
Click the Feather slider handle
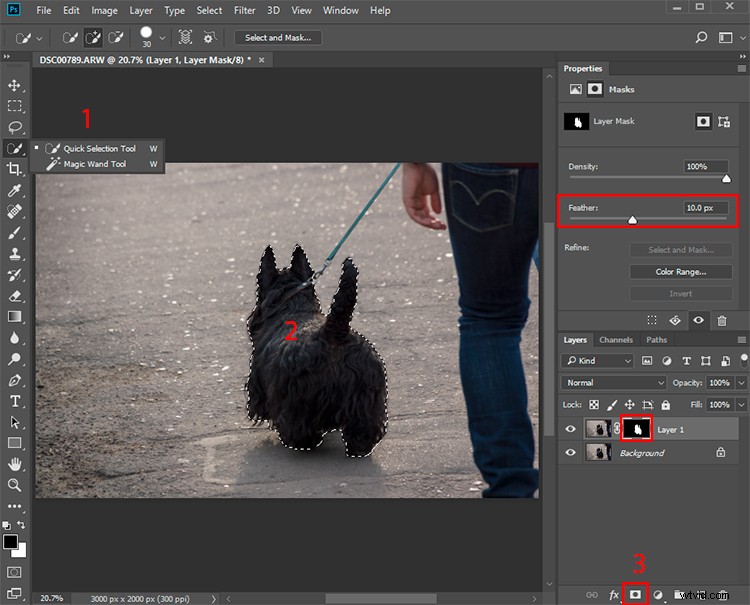(632, 220)
